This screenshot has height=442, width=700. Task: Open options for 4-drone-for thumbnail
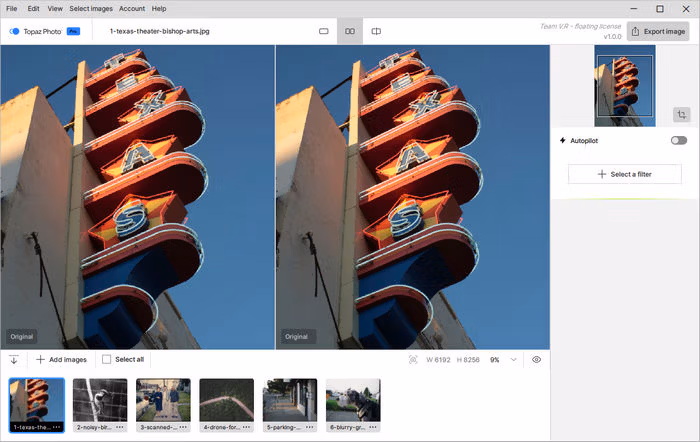246,427
